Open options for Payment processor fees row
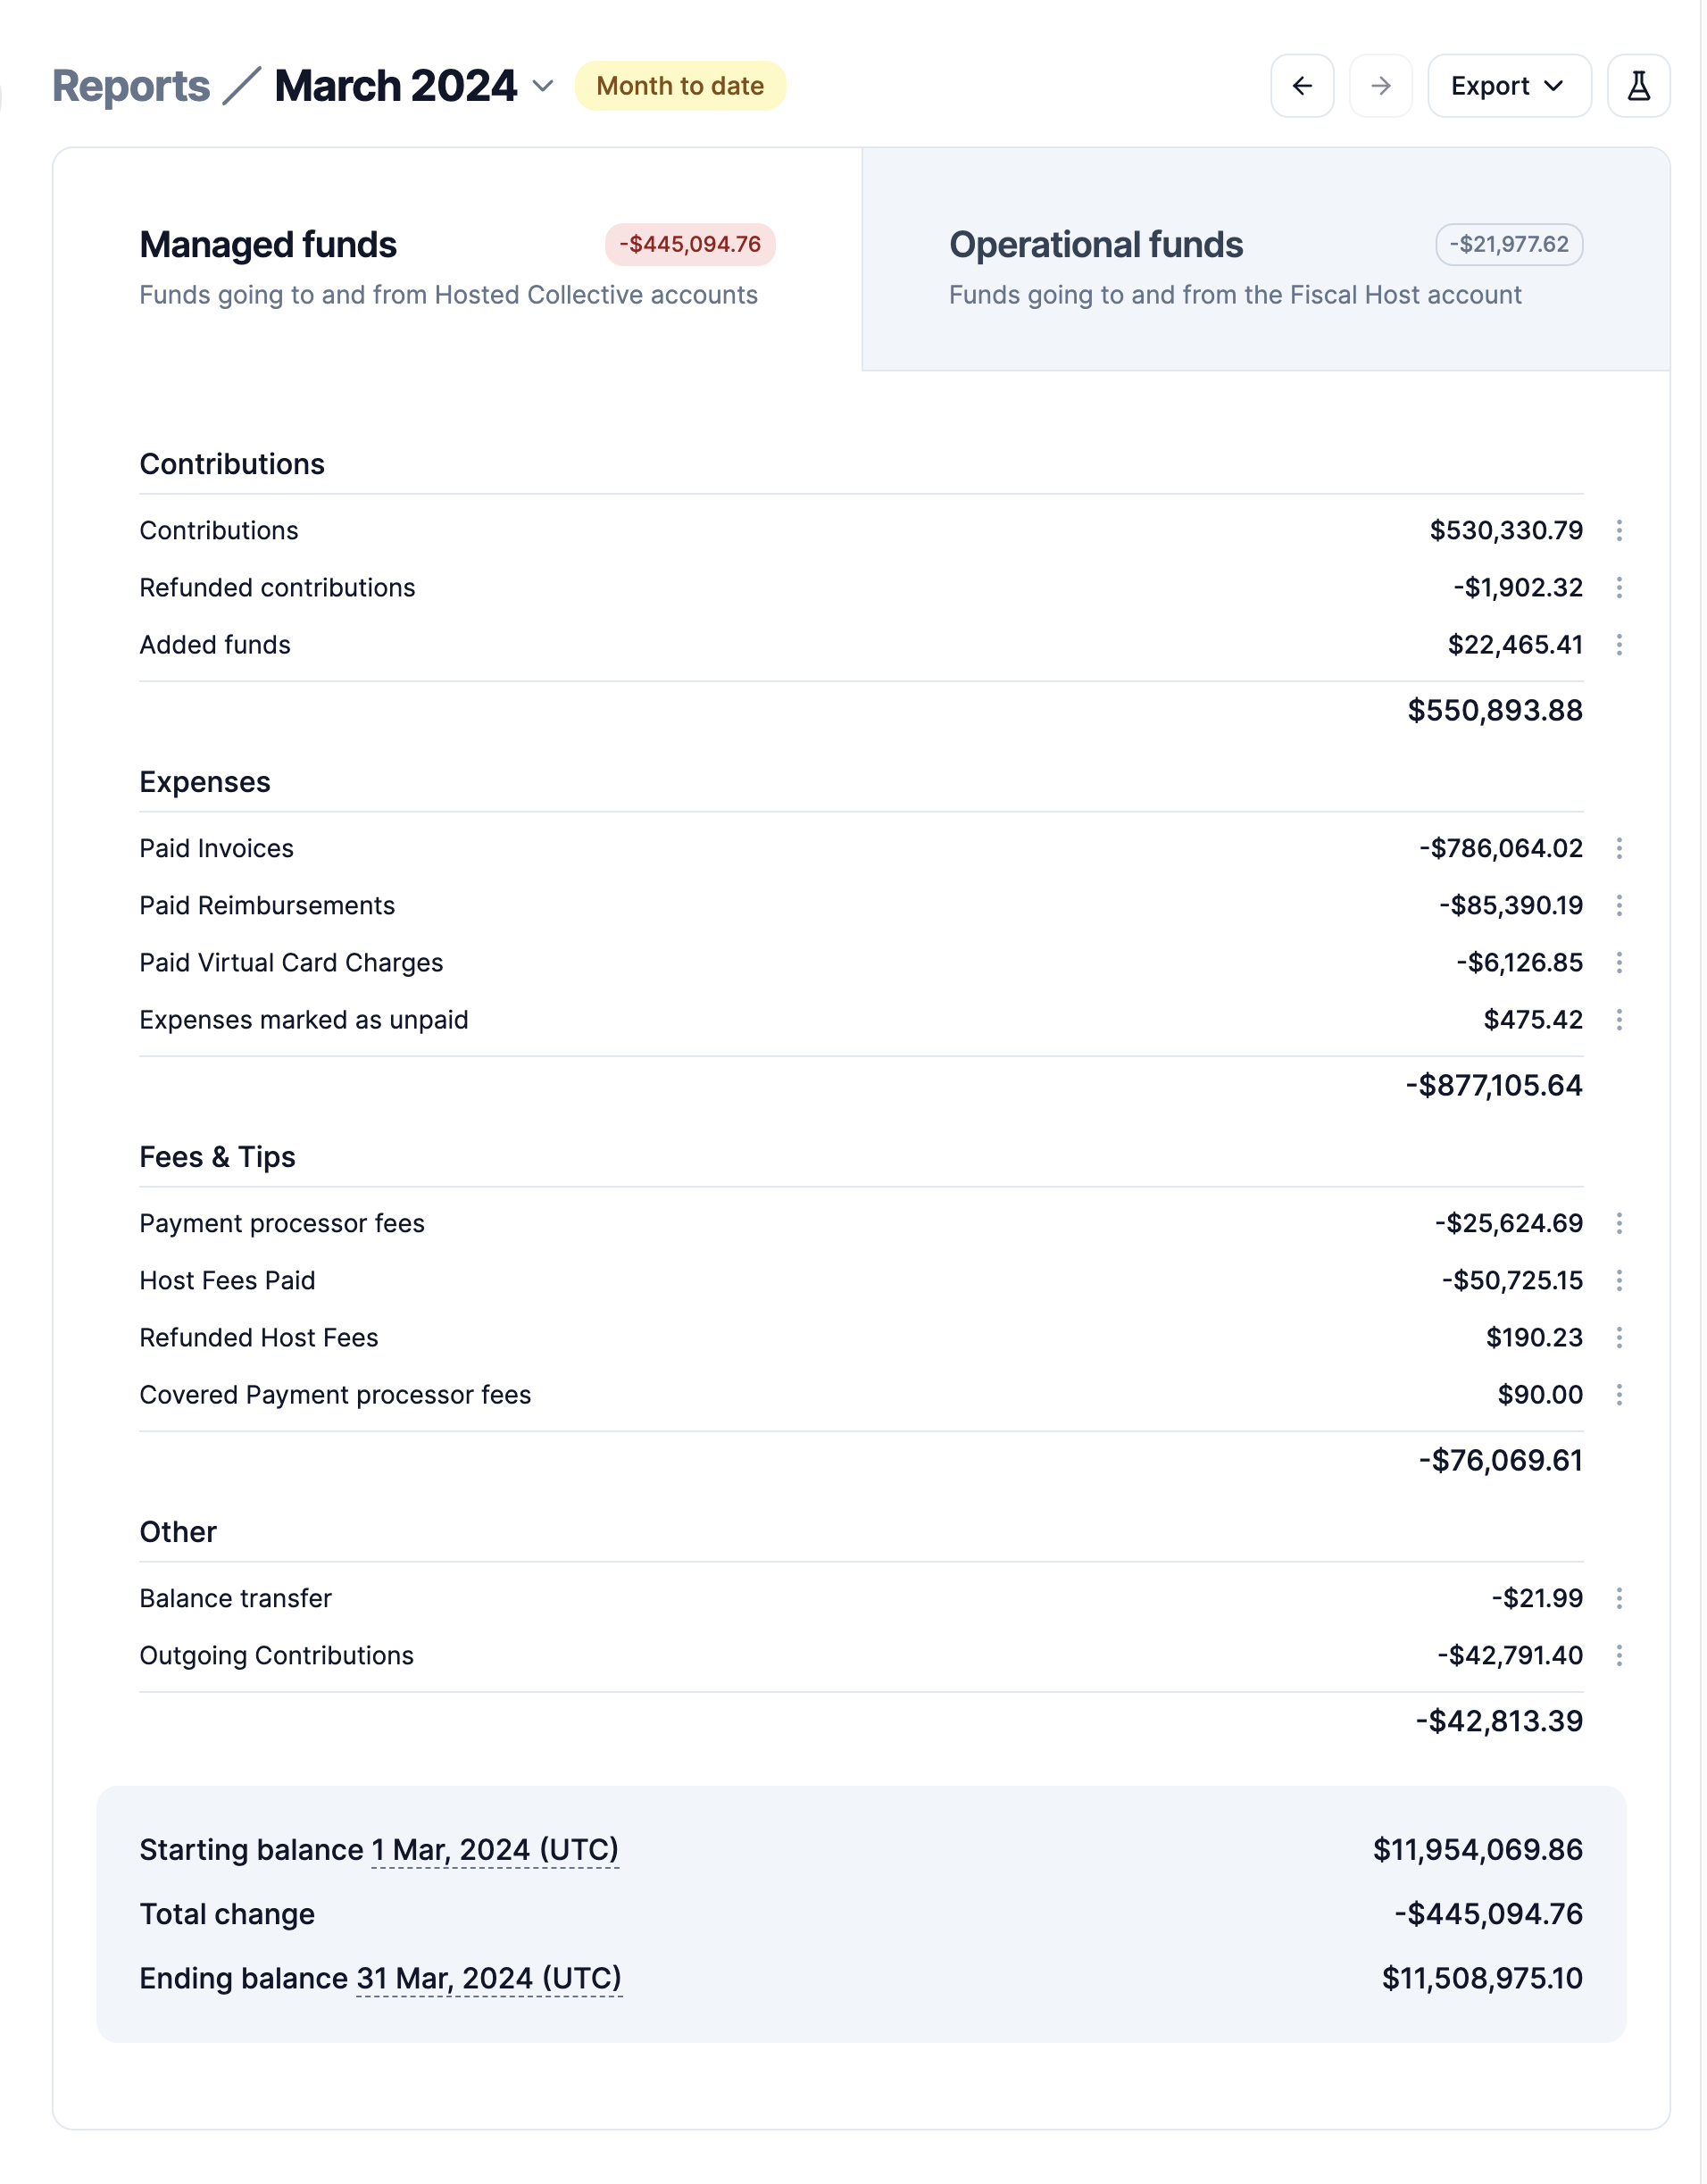This screenshot has height=2184, width=1707. click(1618, 1223)
